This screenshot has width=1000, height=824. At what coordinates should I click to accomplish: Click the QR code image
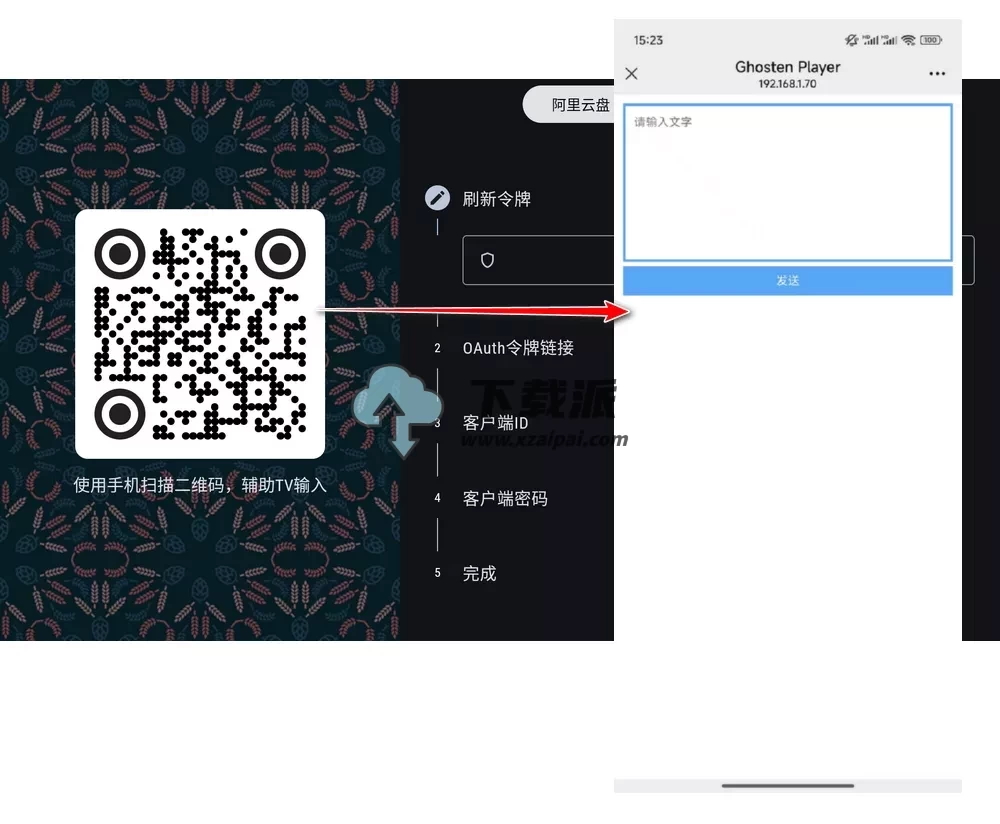[200, 334]
